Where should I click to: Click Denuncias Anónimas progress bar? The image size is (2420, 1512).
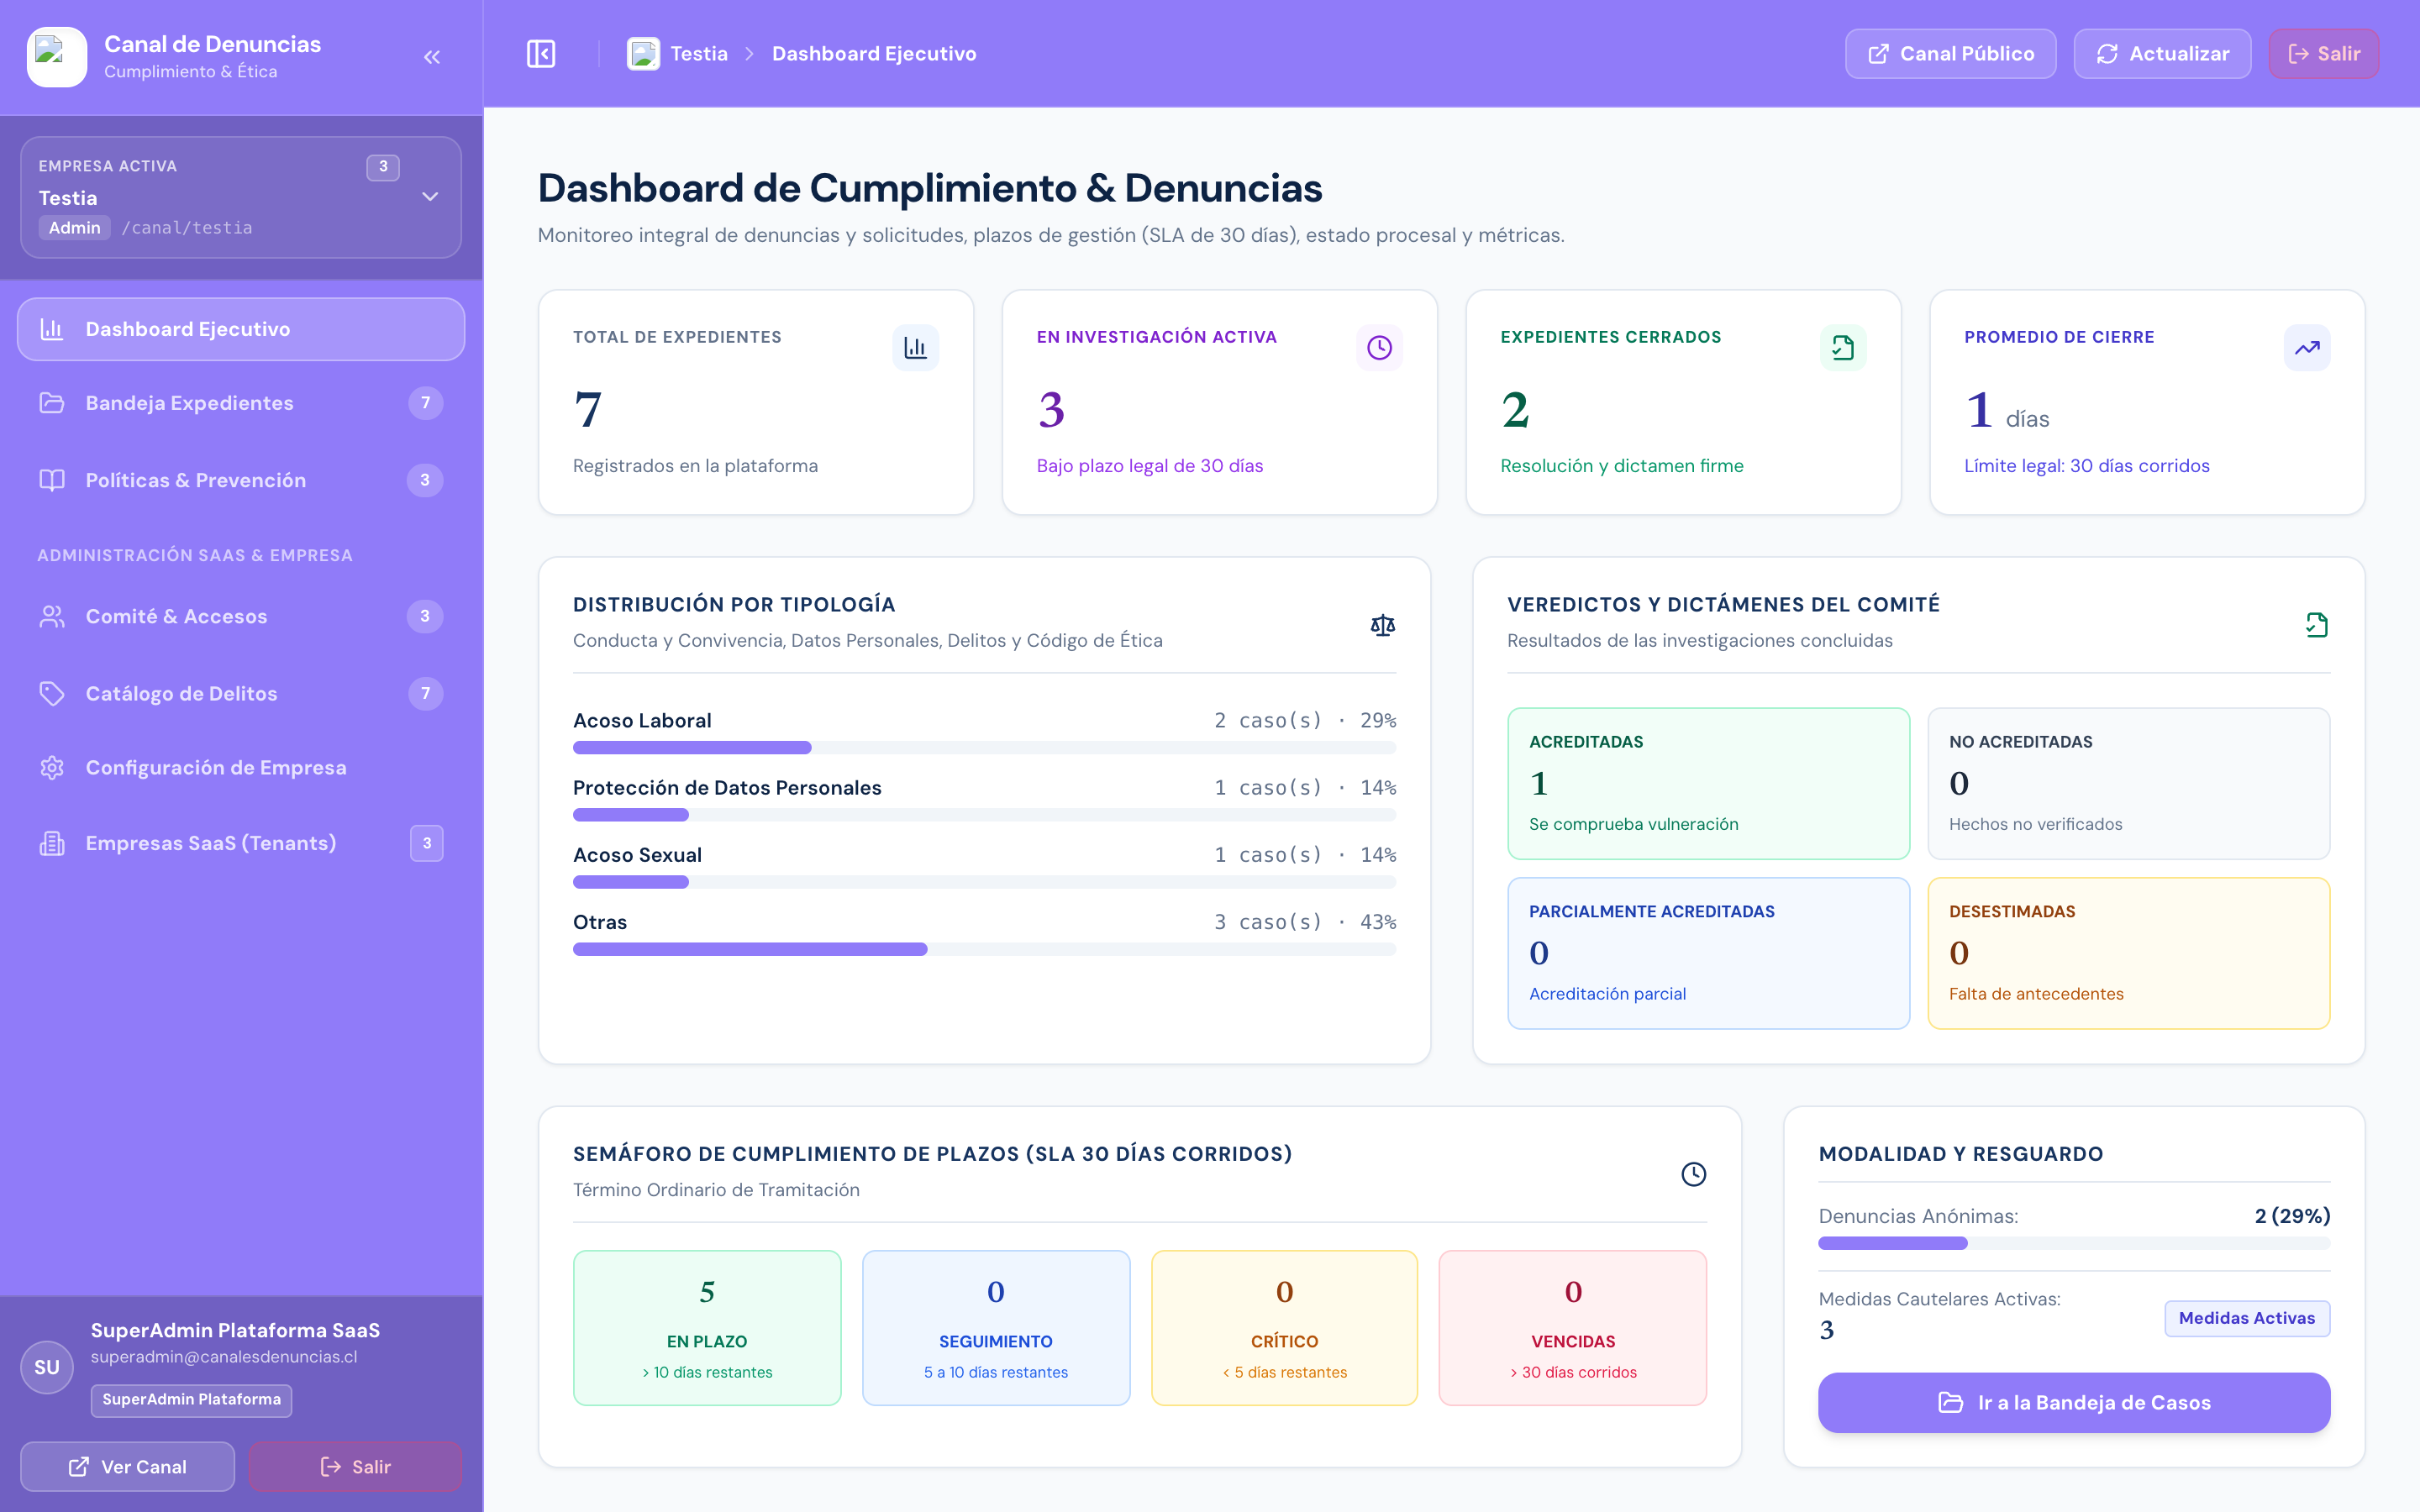[2074, 1243]
